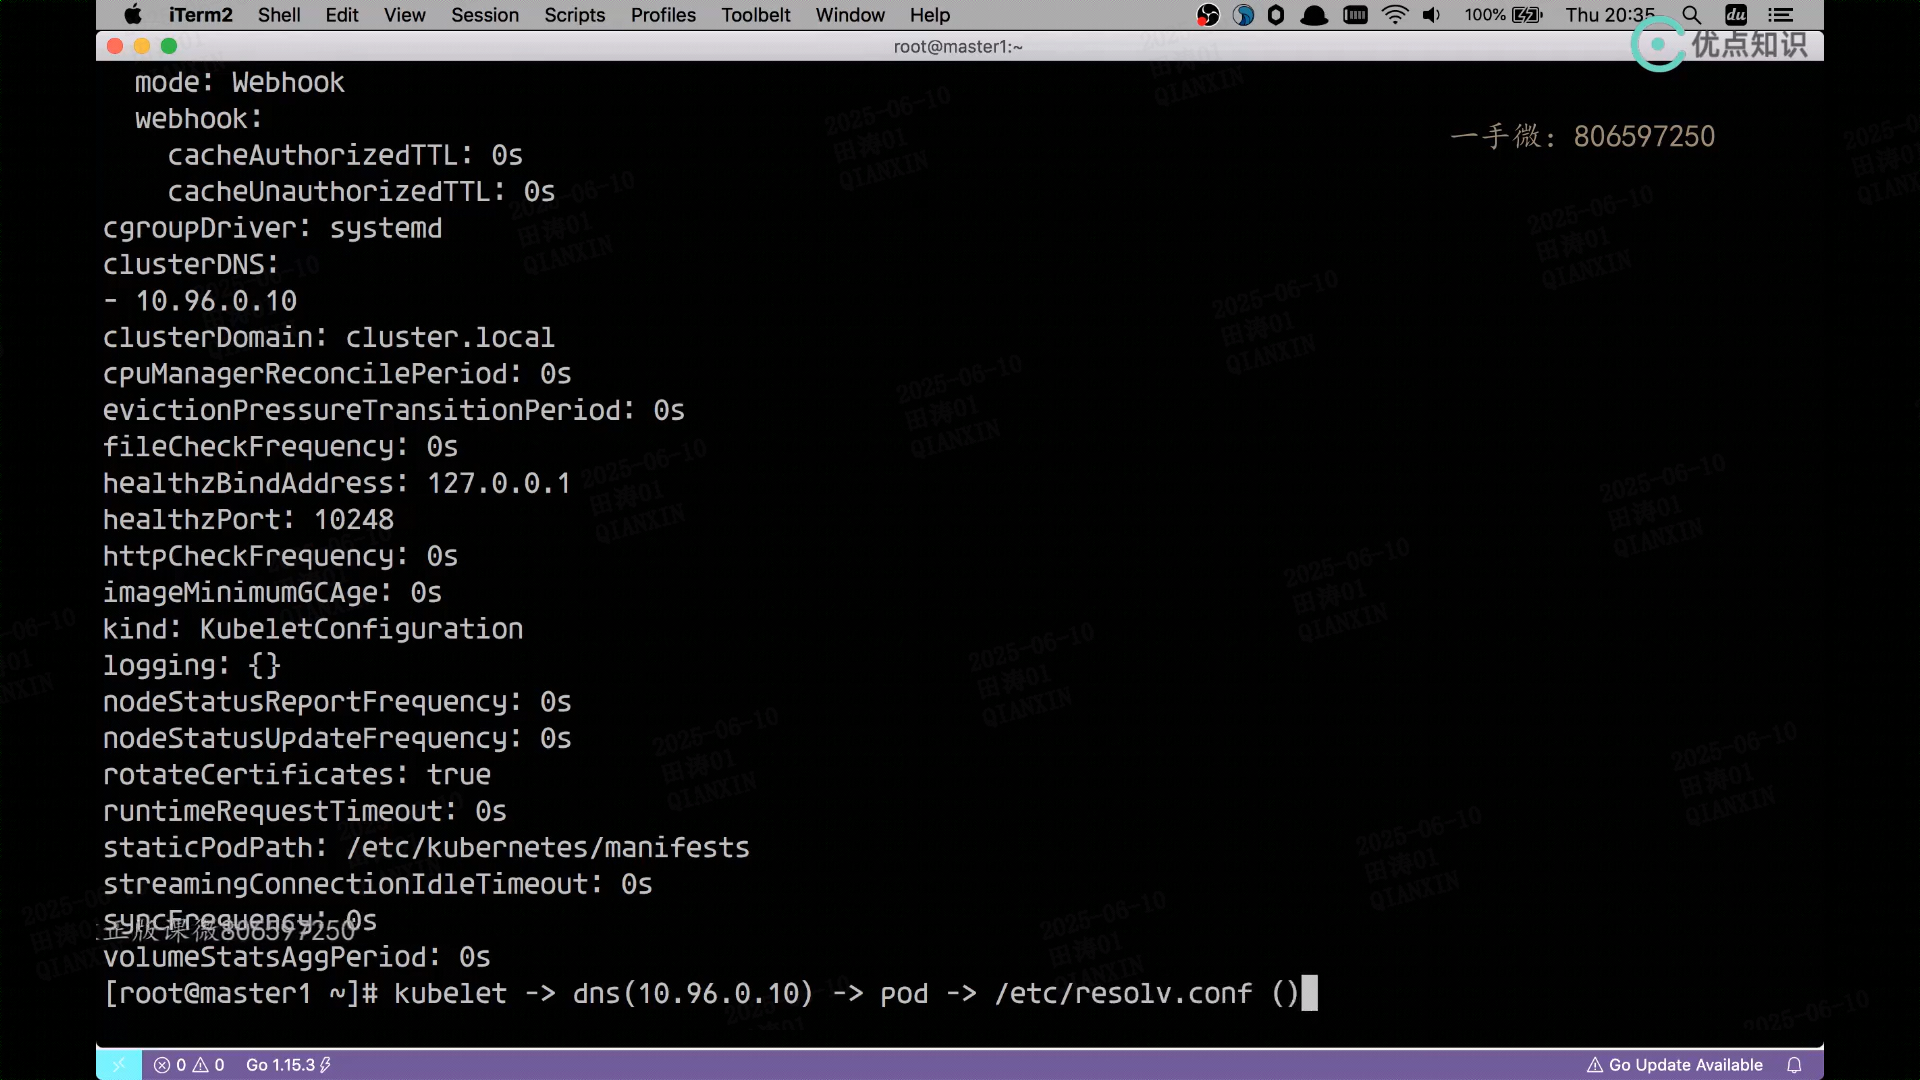Open the du app menu bar icon
Viewport: 1920px width, 1080px height.
click(1736, 15)
